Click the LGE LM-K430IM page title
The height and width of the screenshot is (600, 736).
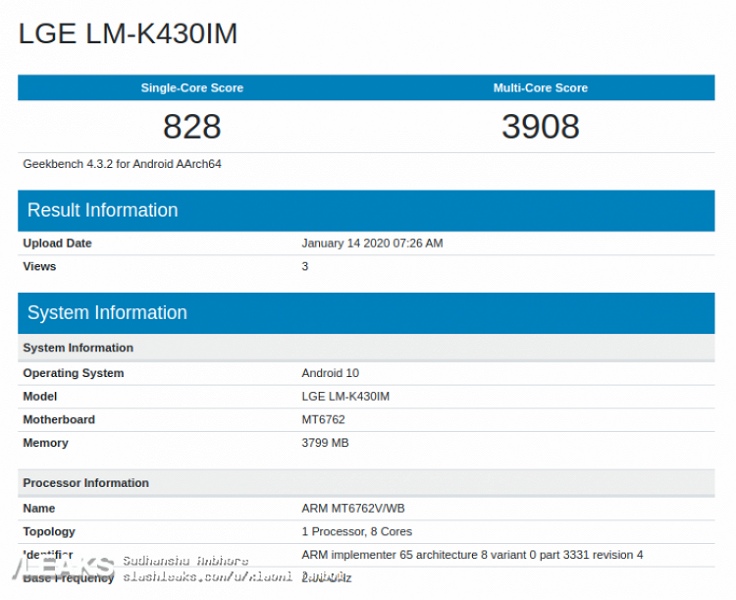tap(128, 34)
